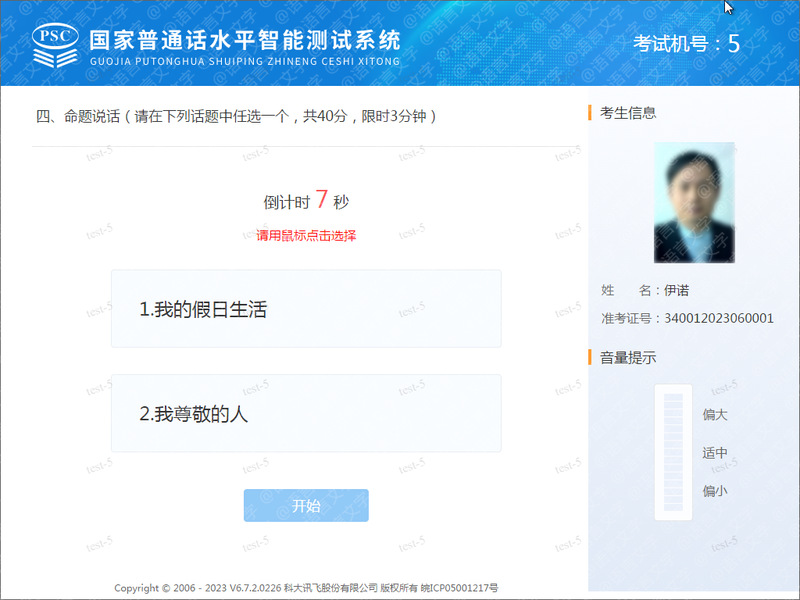Click the 开始 button
This screenshot has height=600, width=800.
point(306,506)
